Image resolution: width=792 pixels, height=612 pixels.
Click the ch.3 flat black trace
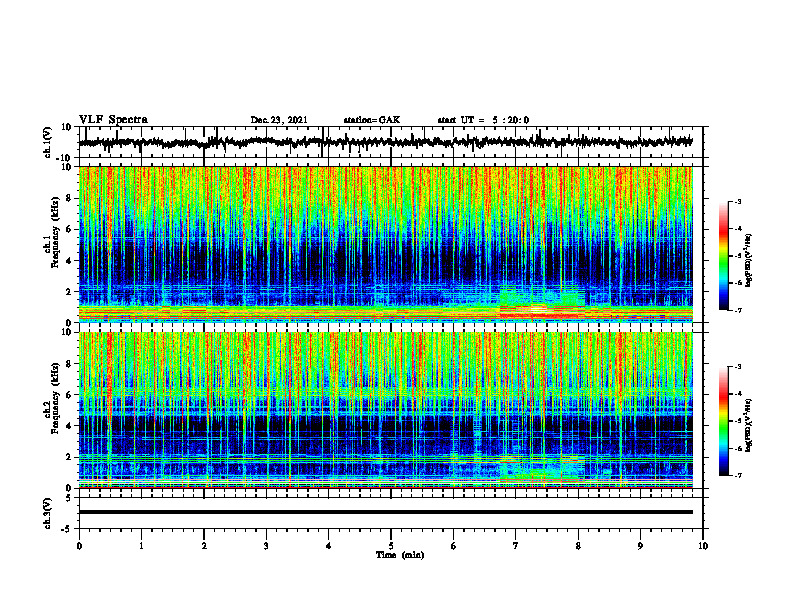(x=386, y=512)
